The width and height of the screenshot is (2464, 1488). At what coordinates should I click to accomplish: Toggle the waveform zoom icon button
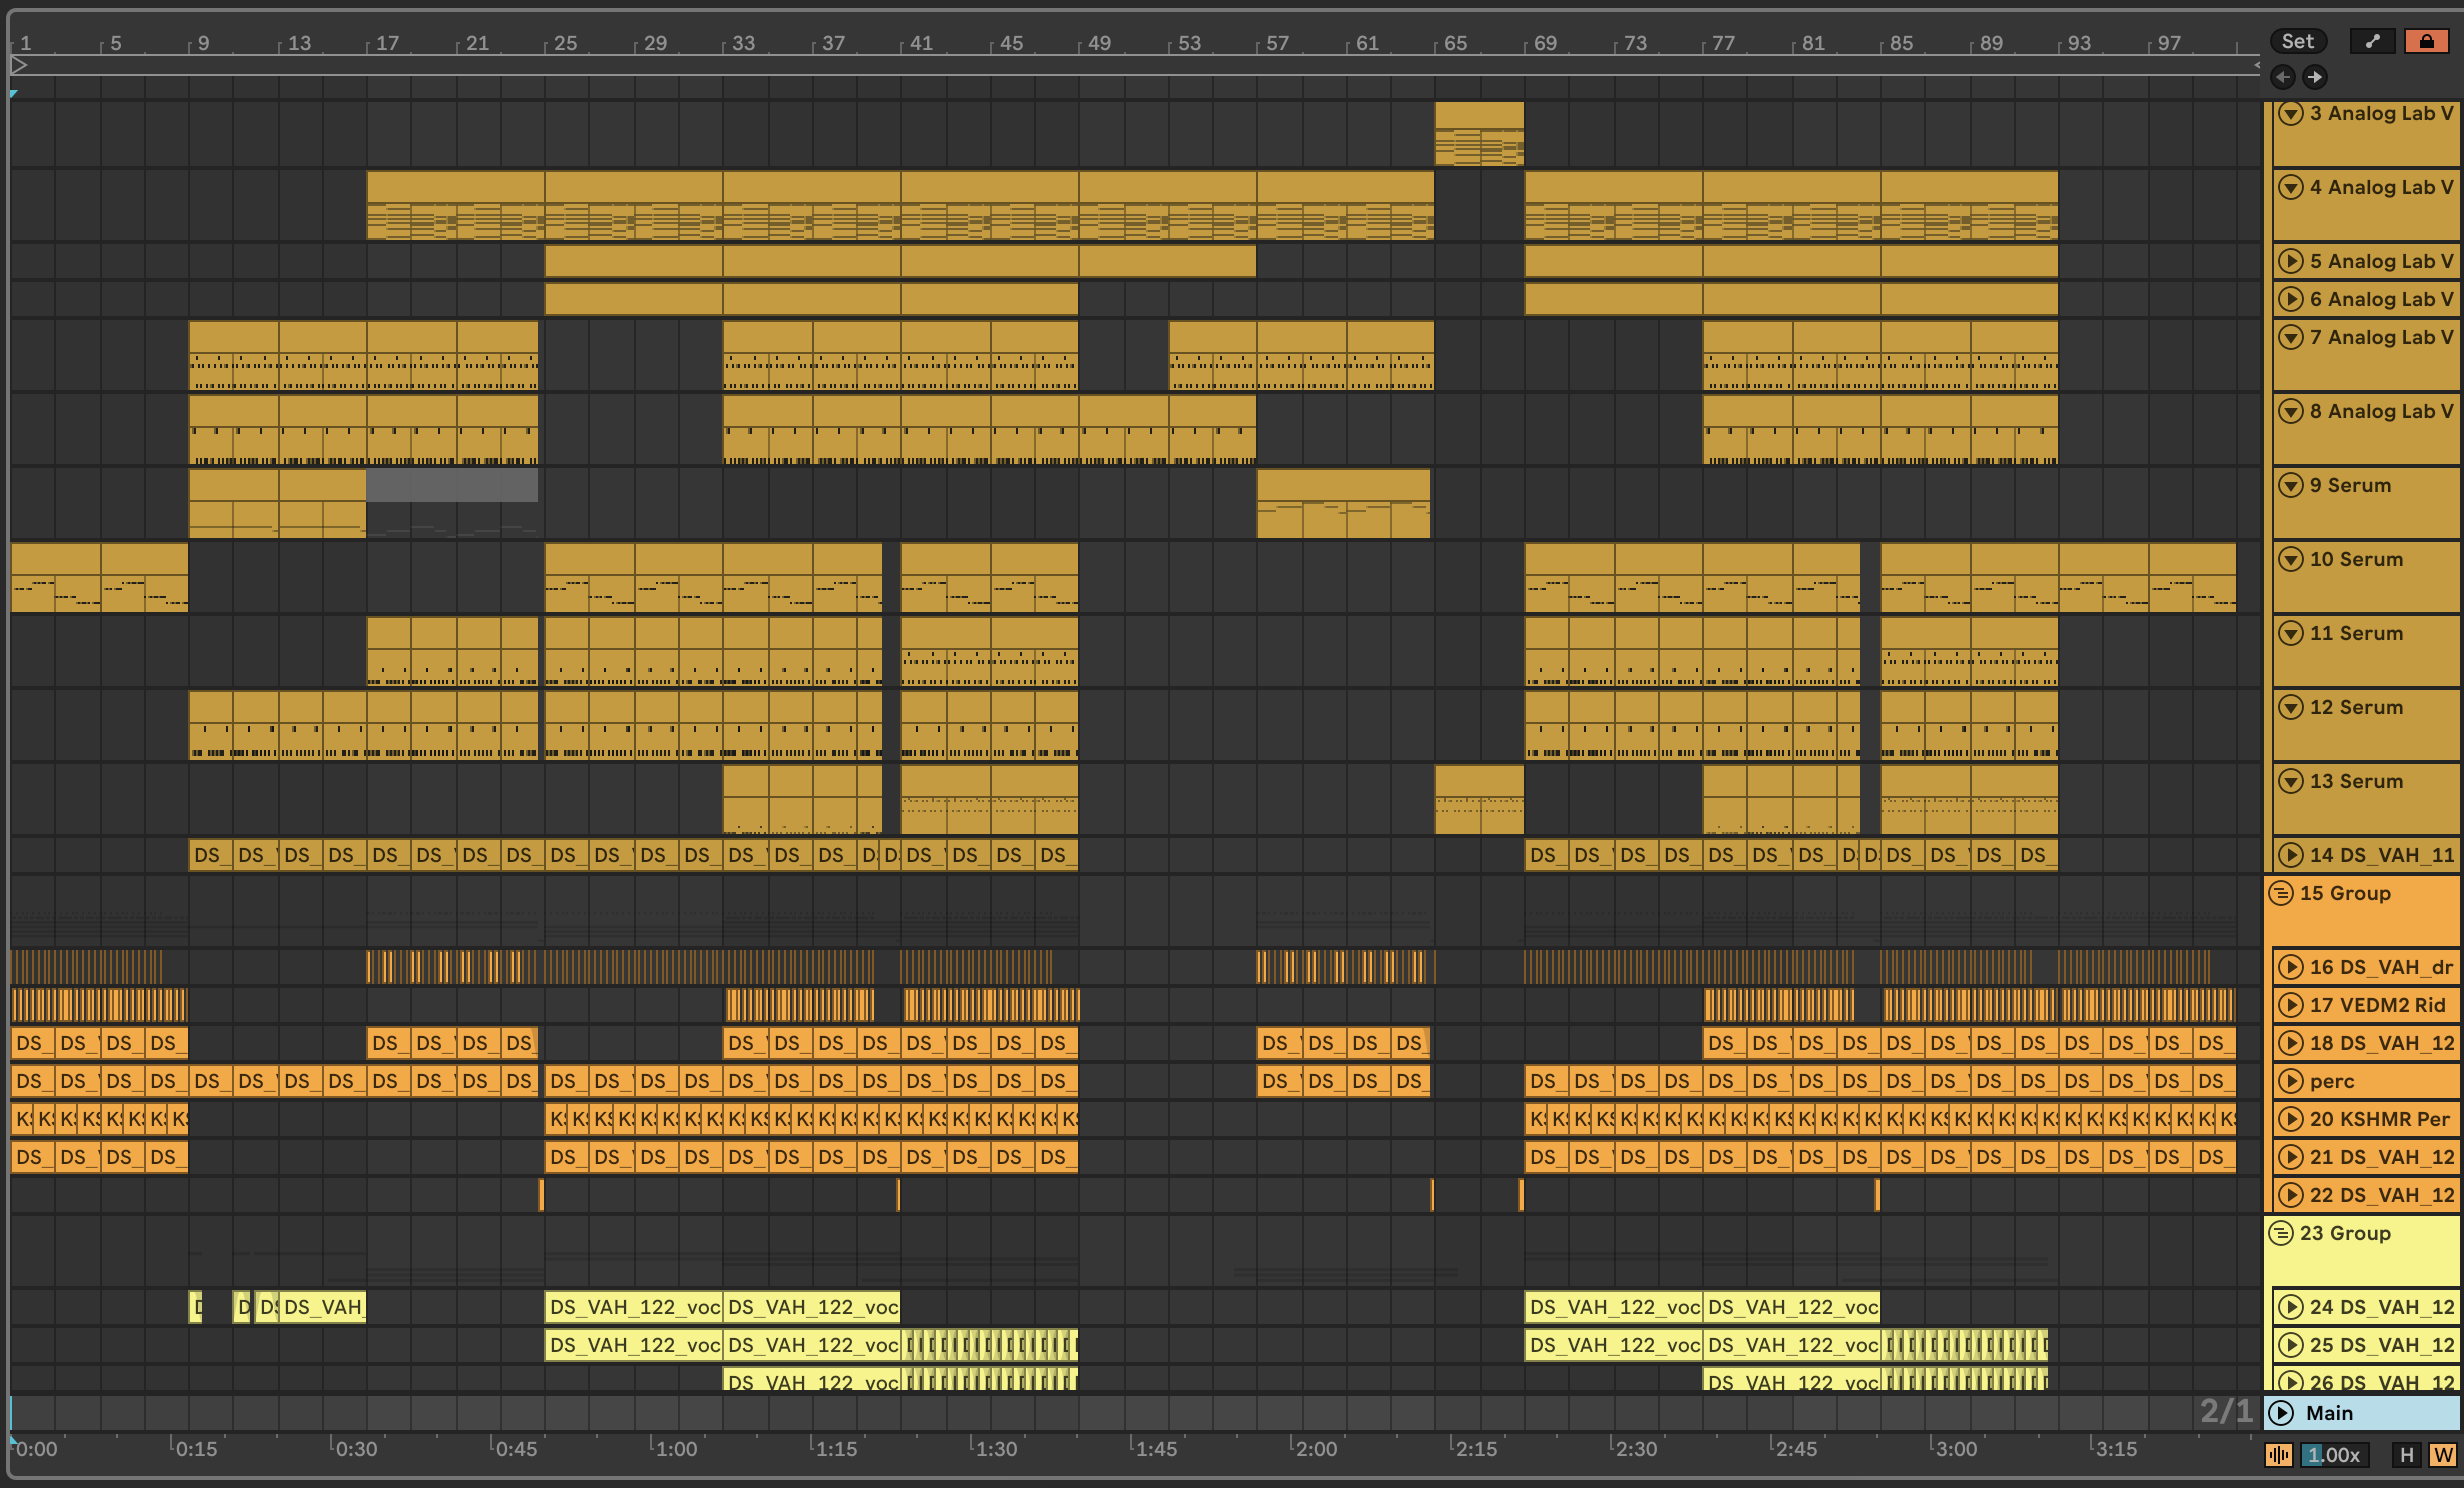point(2278,1455)
